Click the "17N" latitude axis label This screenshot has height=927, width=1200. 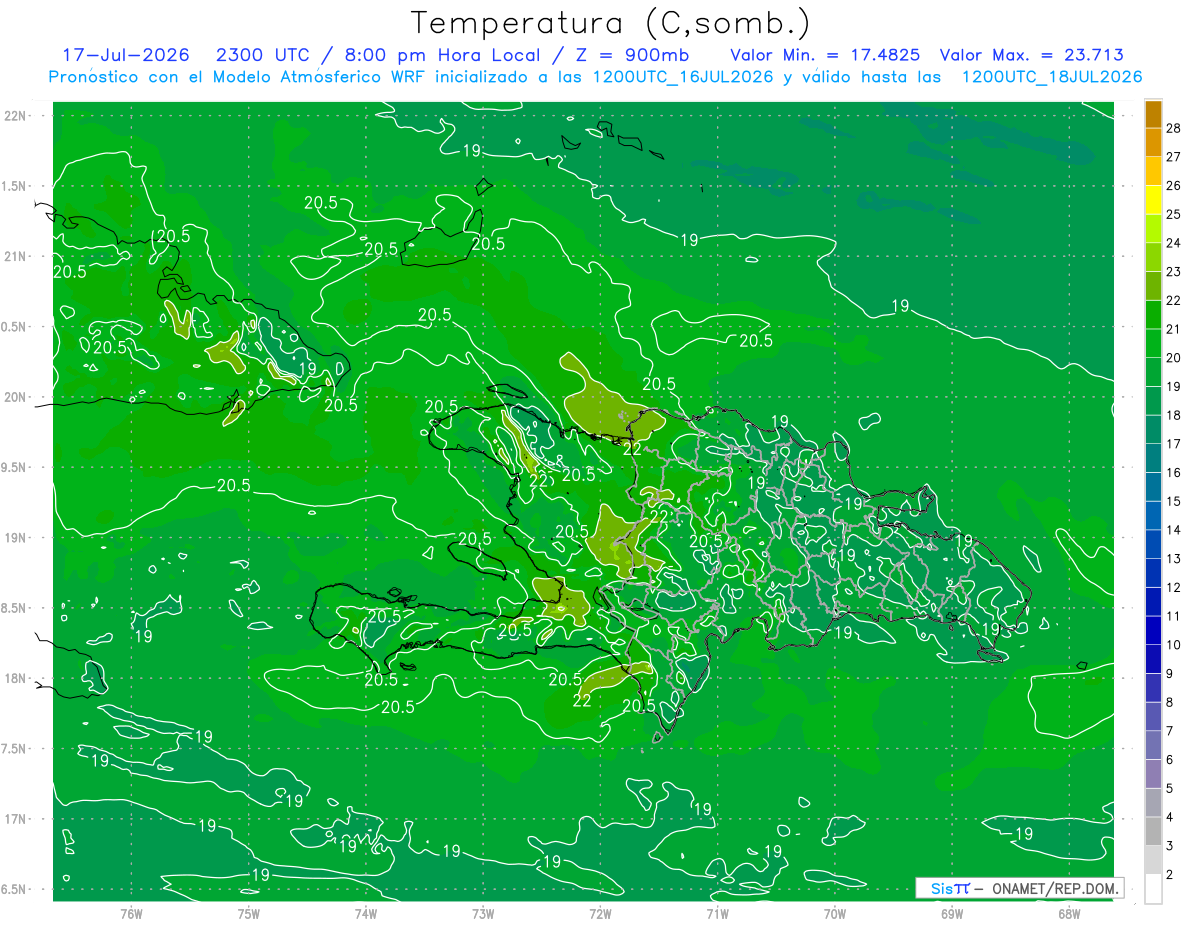point(17,819)
